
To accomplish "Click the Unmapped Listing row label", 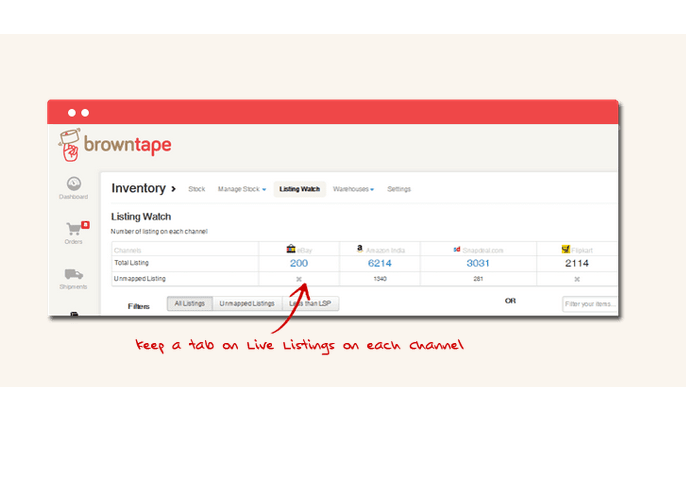I will [140, 278].
